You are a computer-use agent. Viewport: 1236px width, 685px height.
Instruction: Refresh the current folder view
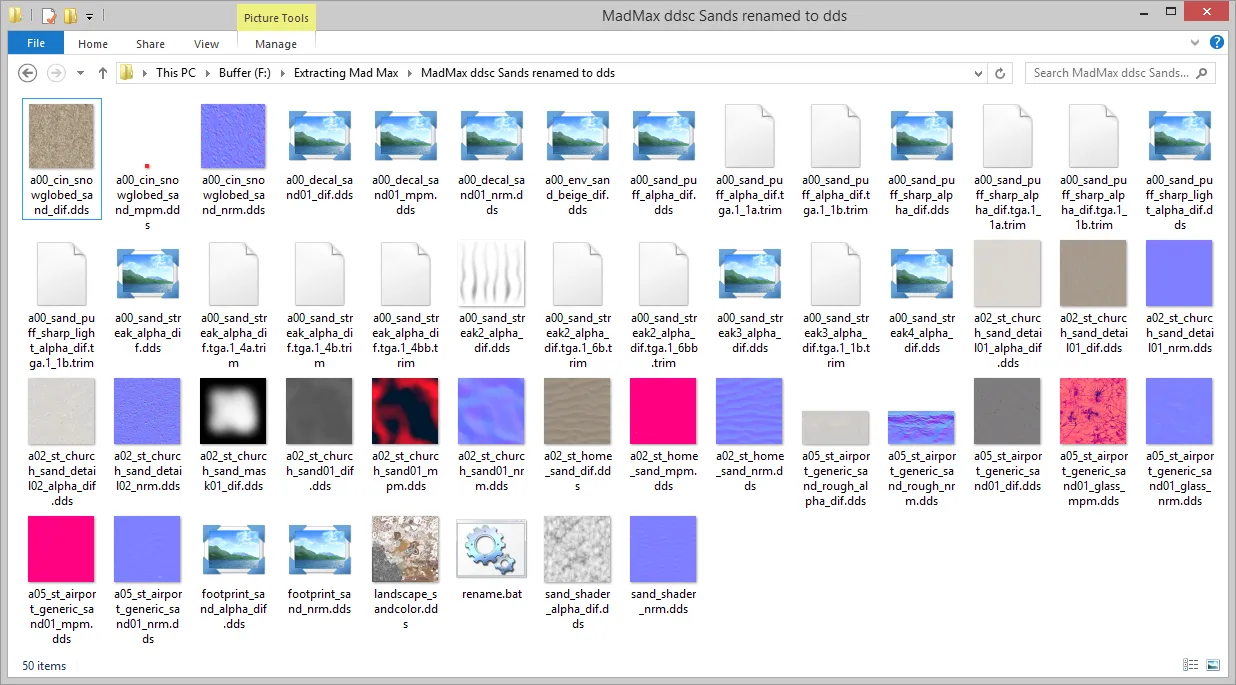click(1000, 73)
